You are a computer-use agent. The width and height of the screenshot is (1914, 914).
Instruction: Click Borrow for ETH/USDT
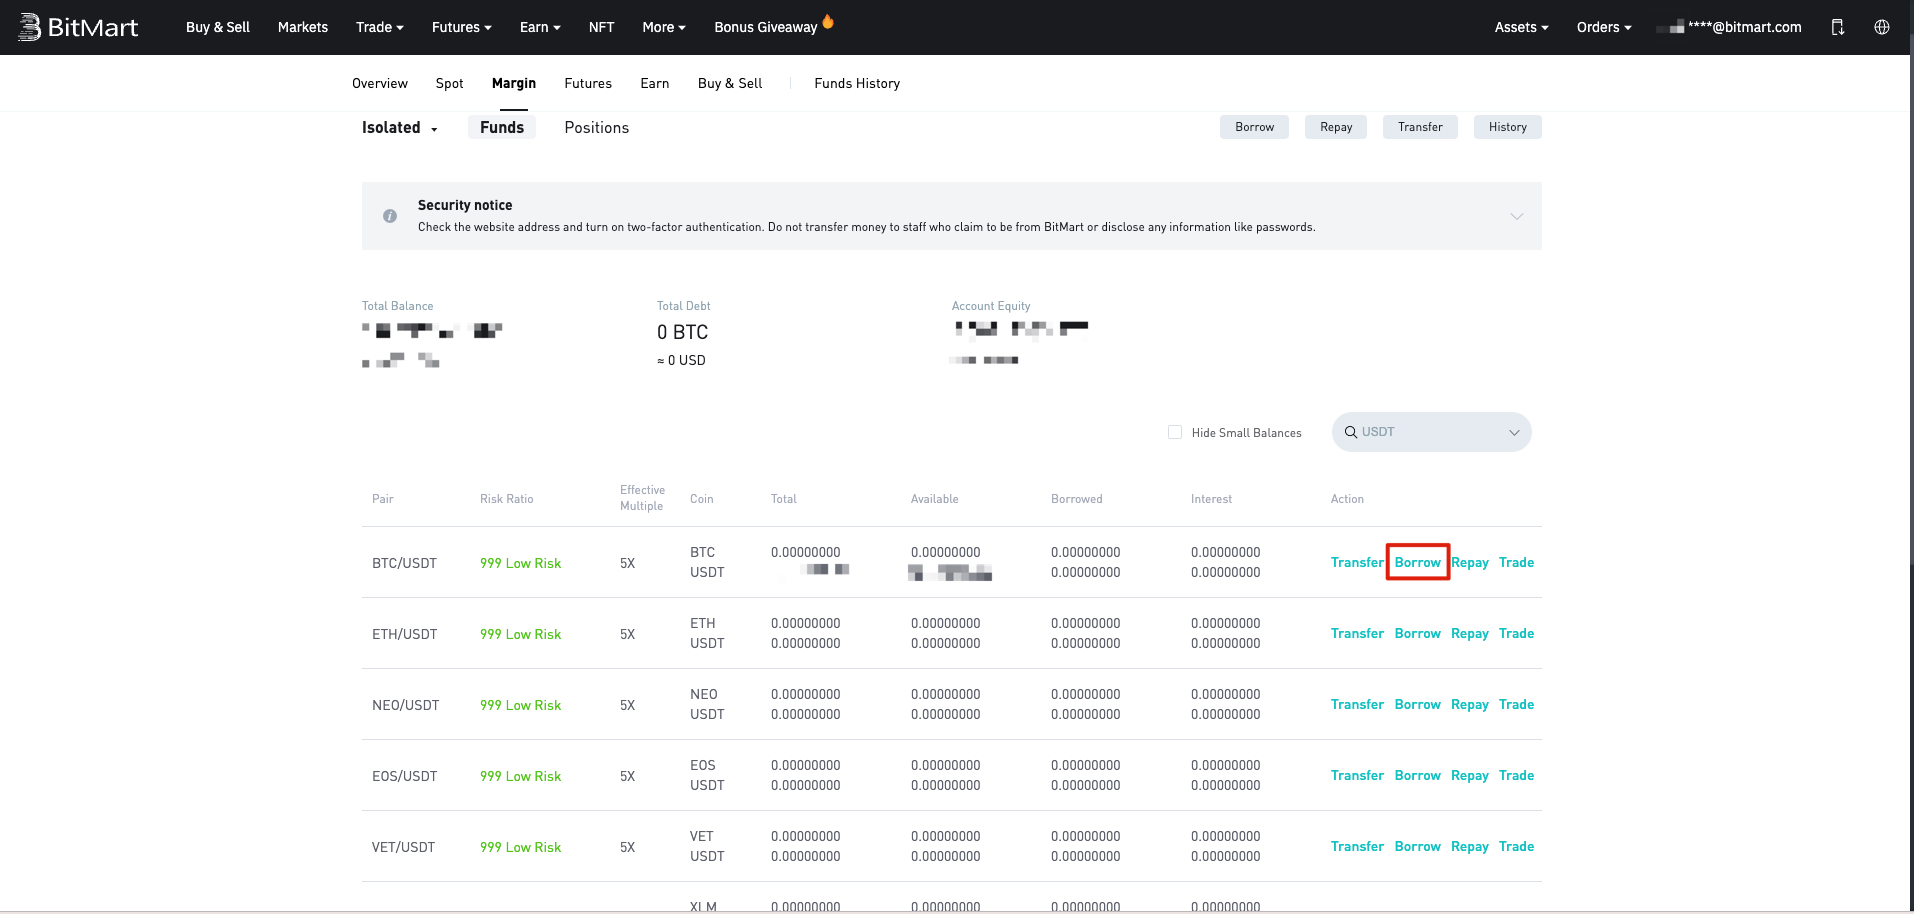pos(1418,633)
